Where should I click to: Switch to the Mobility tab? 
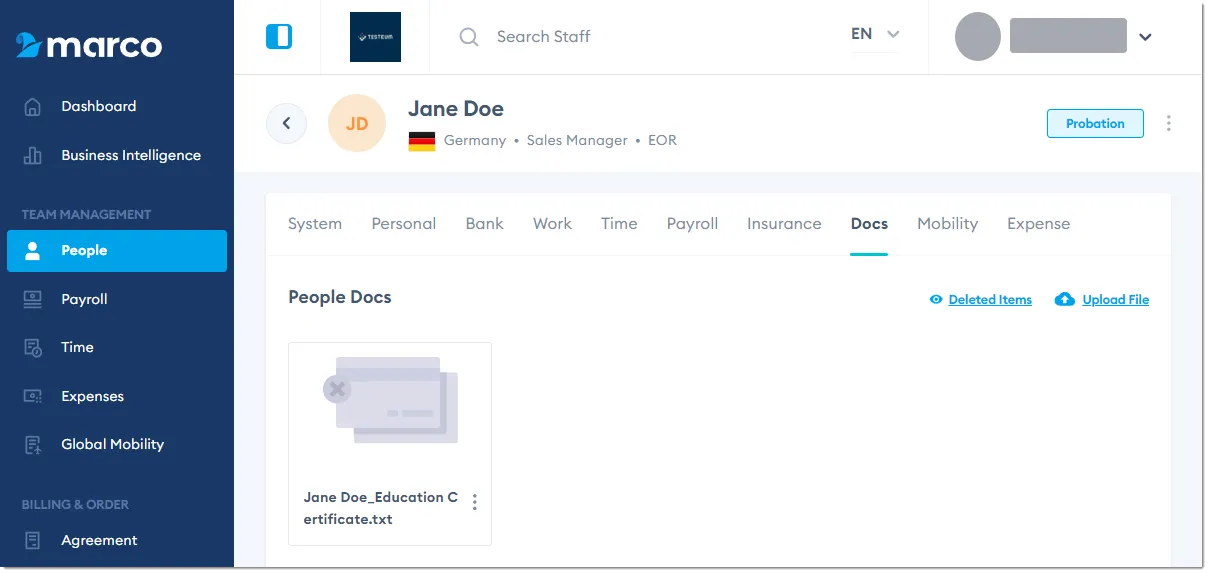point(947,224)
